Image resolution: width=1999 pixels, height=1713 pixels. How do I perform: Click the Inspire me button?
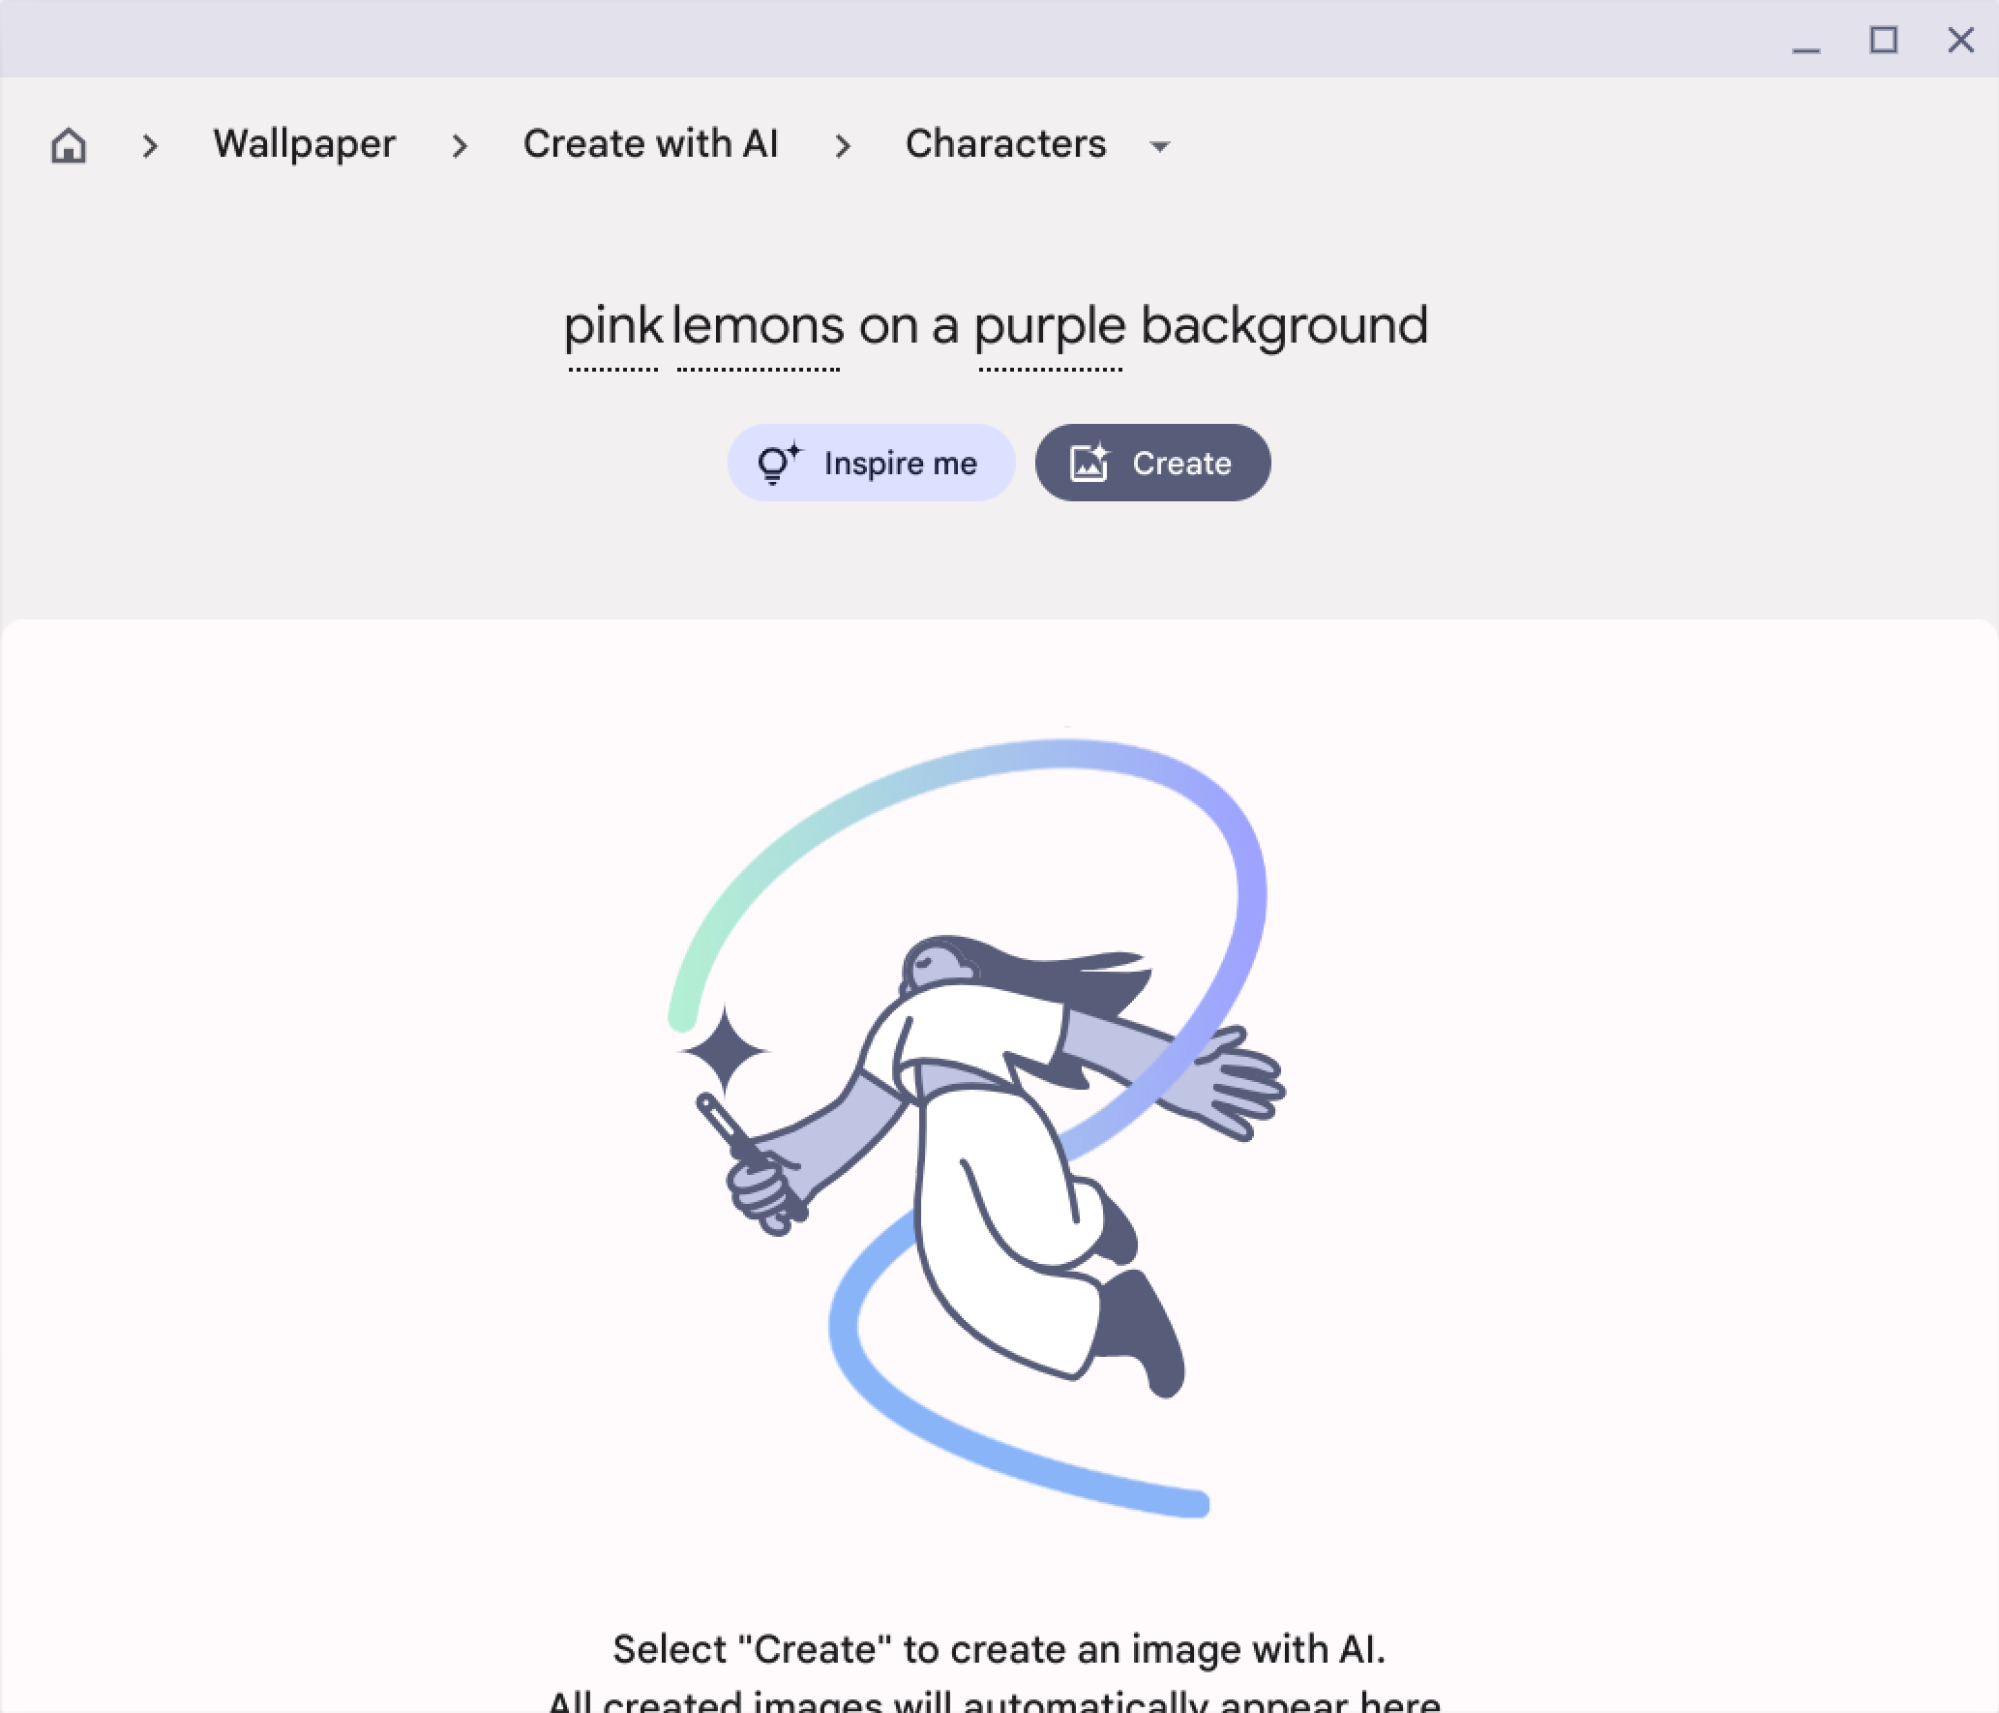870,462
